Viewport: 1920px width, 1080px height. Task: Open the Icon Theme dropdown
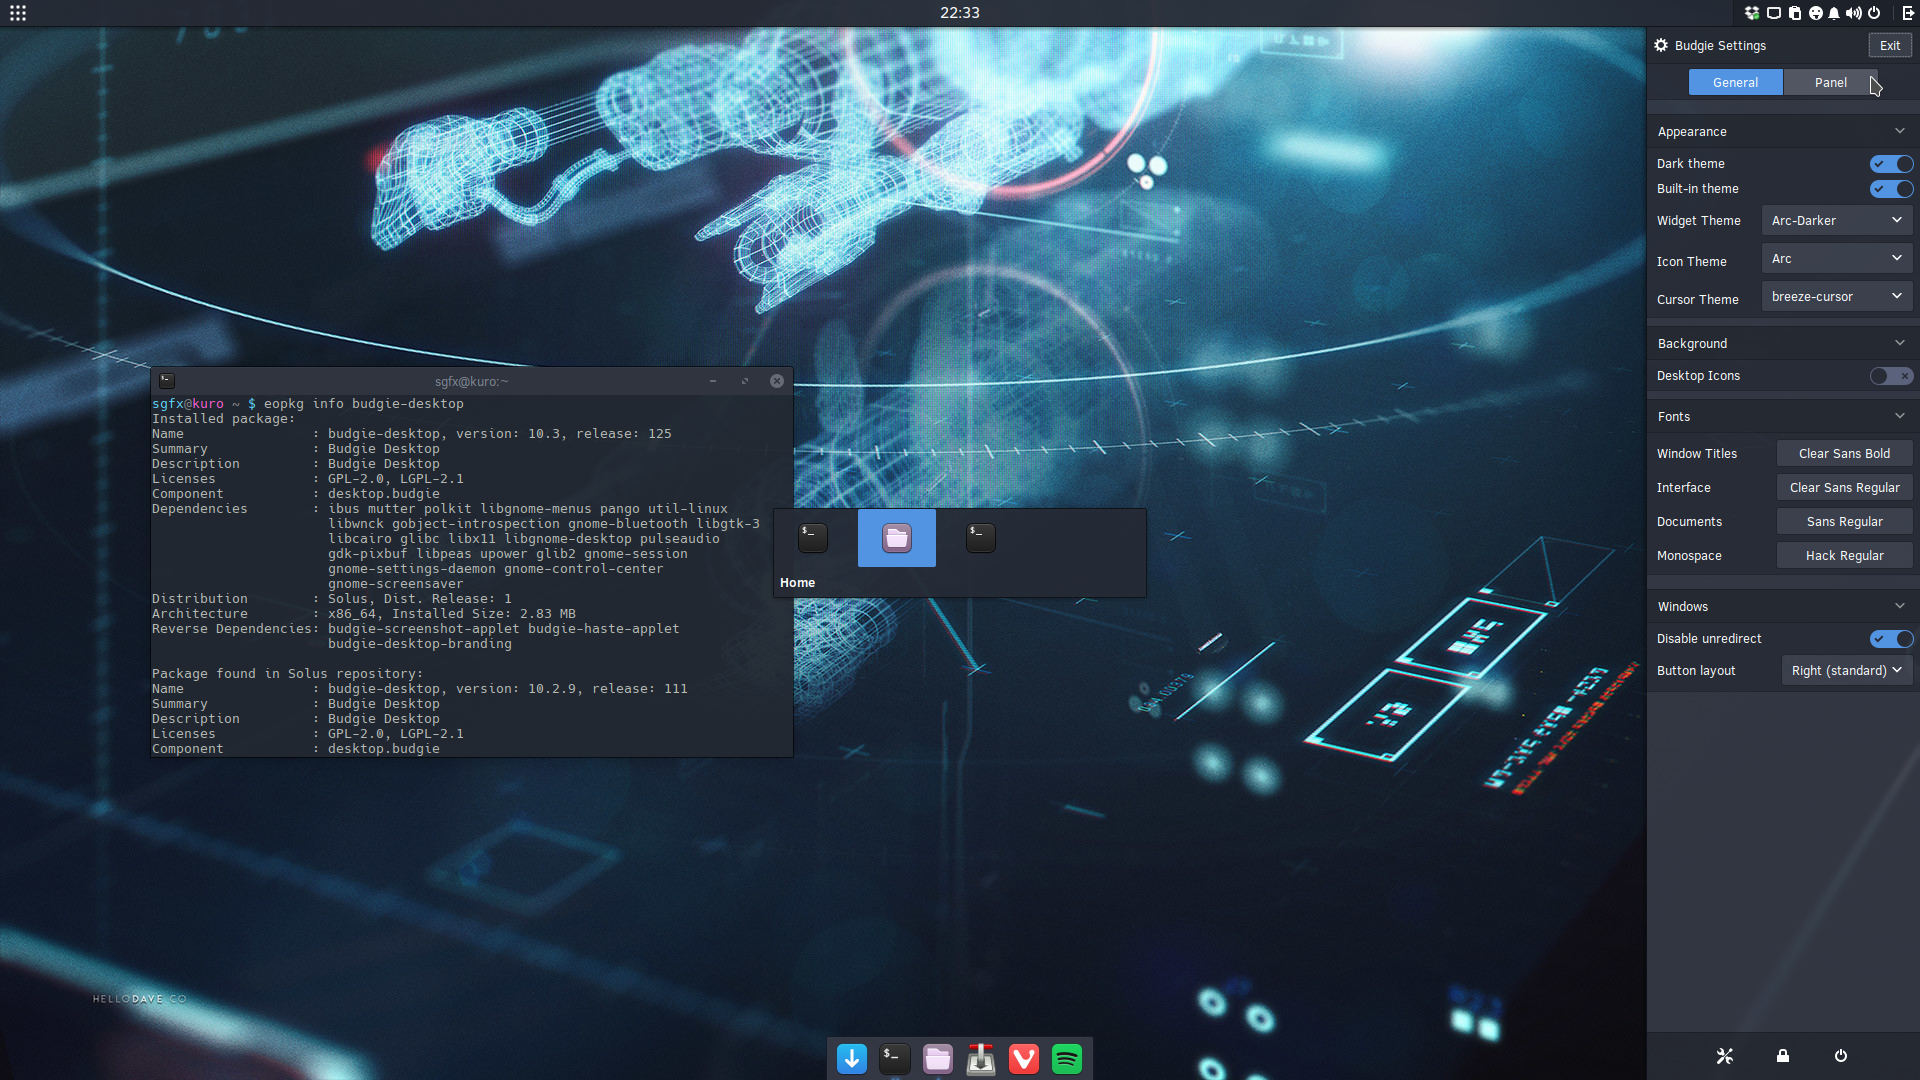coord(1837,259)
